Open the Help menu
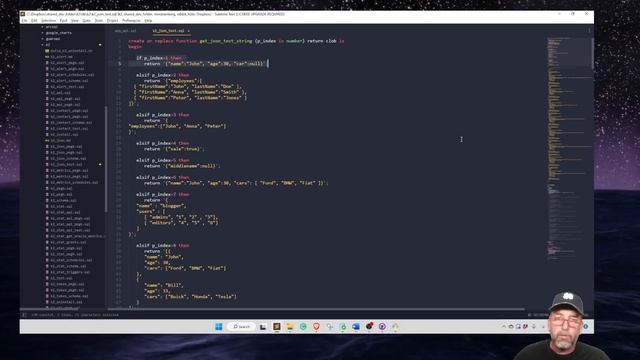This screenshot has height=360, width=640. [148, 20]
